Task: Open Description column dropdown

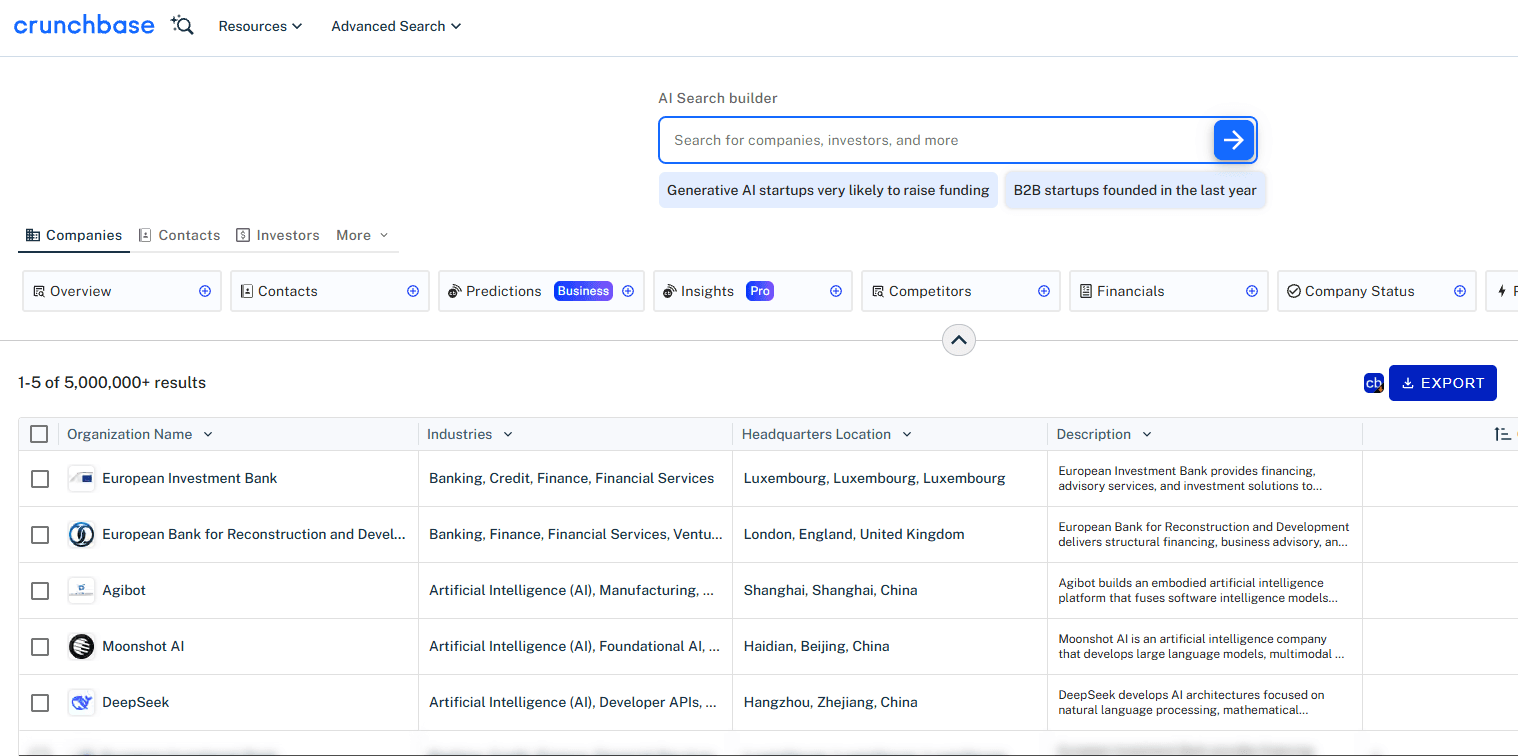Action: [x=1147, y=434]
